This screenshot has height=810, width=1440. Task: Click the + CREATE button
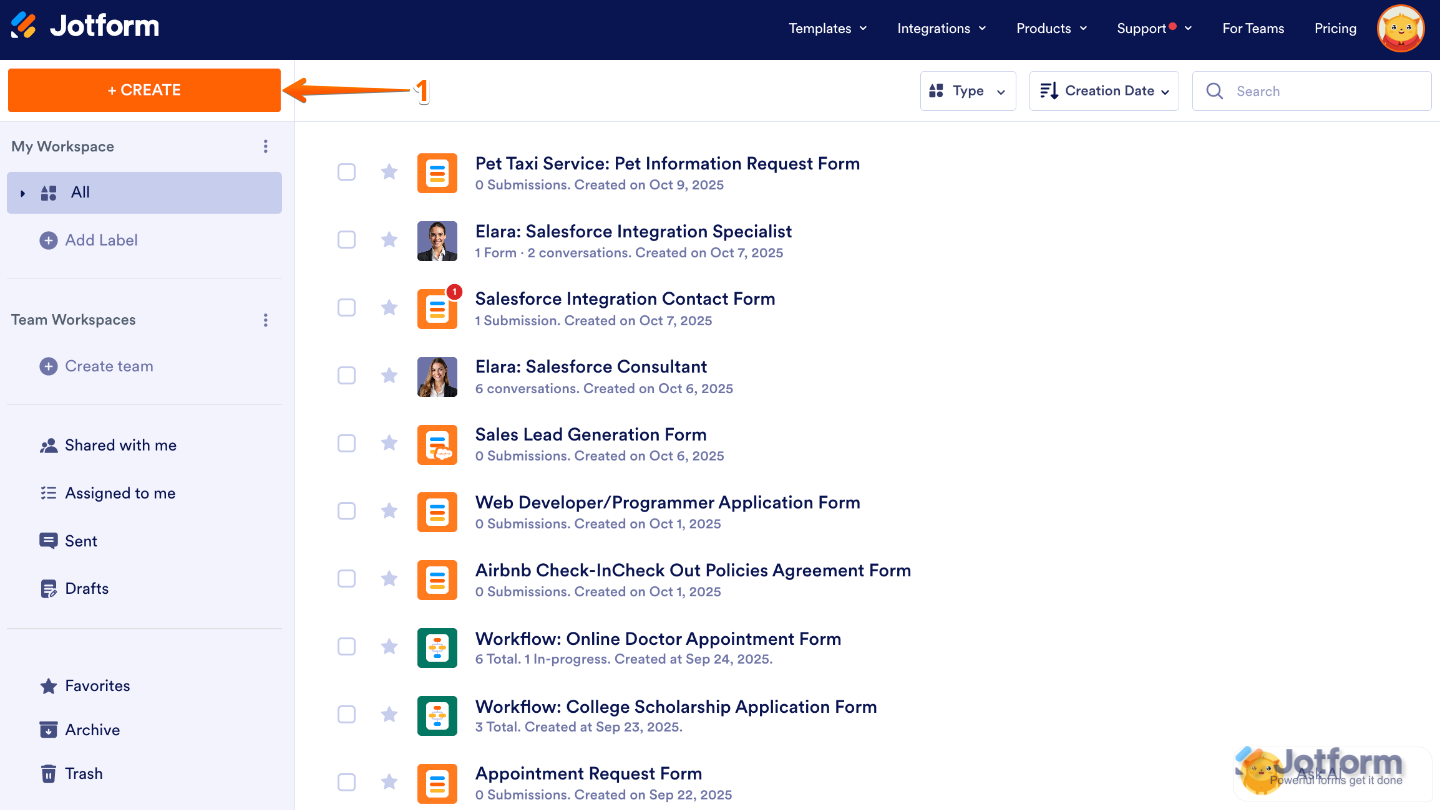(144, 90)
